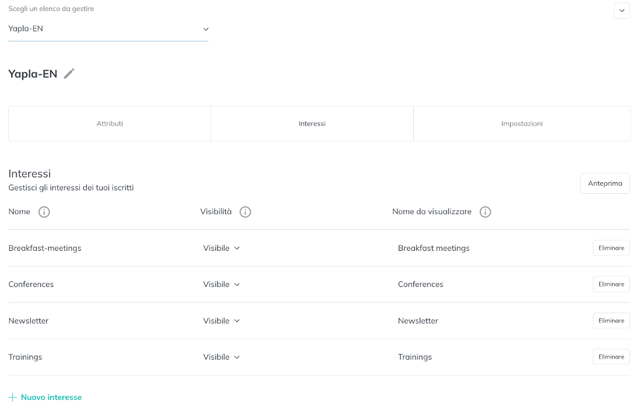Viewport: 640px width, 411px height.
Task: Edit the Yapla-EN list name pencil icon
Action: click(x=69, y=74)
